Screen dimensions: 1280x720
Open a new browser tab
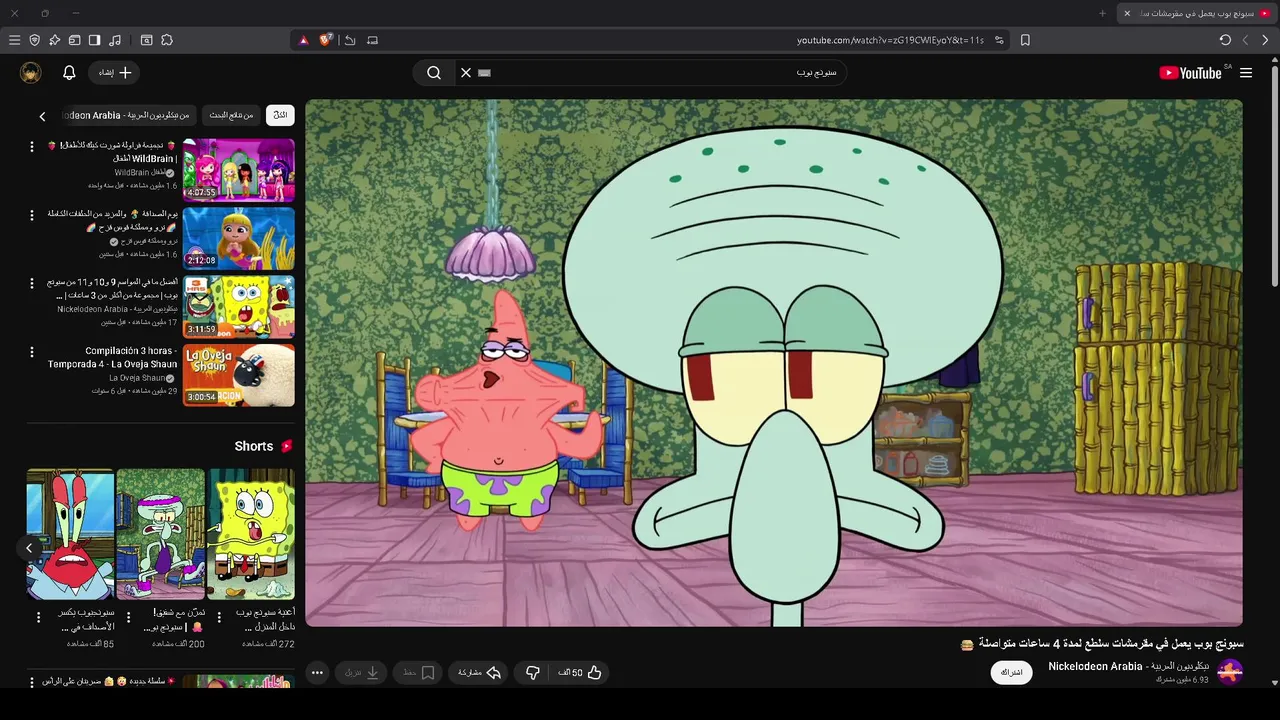[1103, 13]
